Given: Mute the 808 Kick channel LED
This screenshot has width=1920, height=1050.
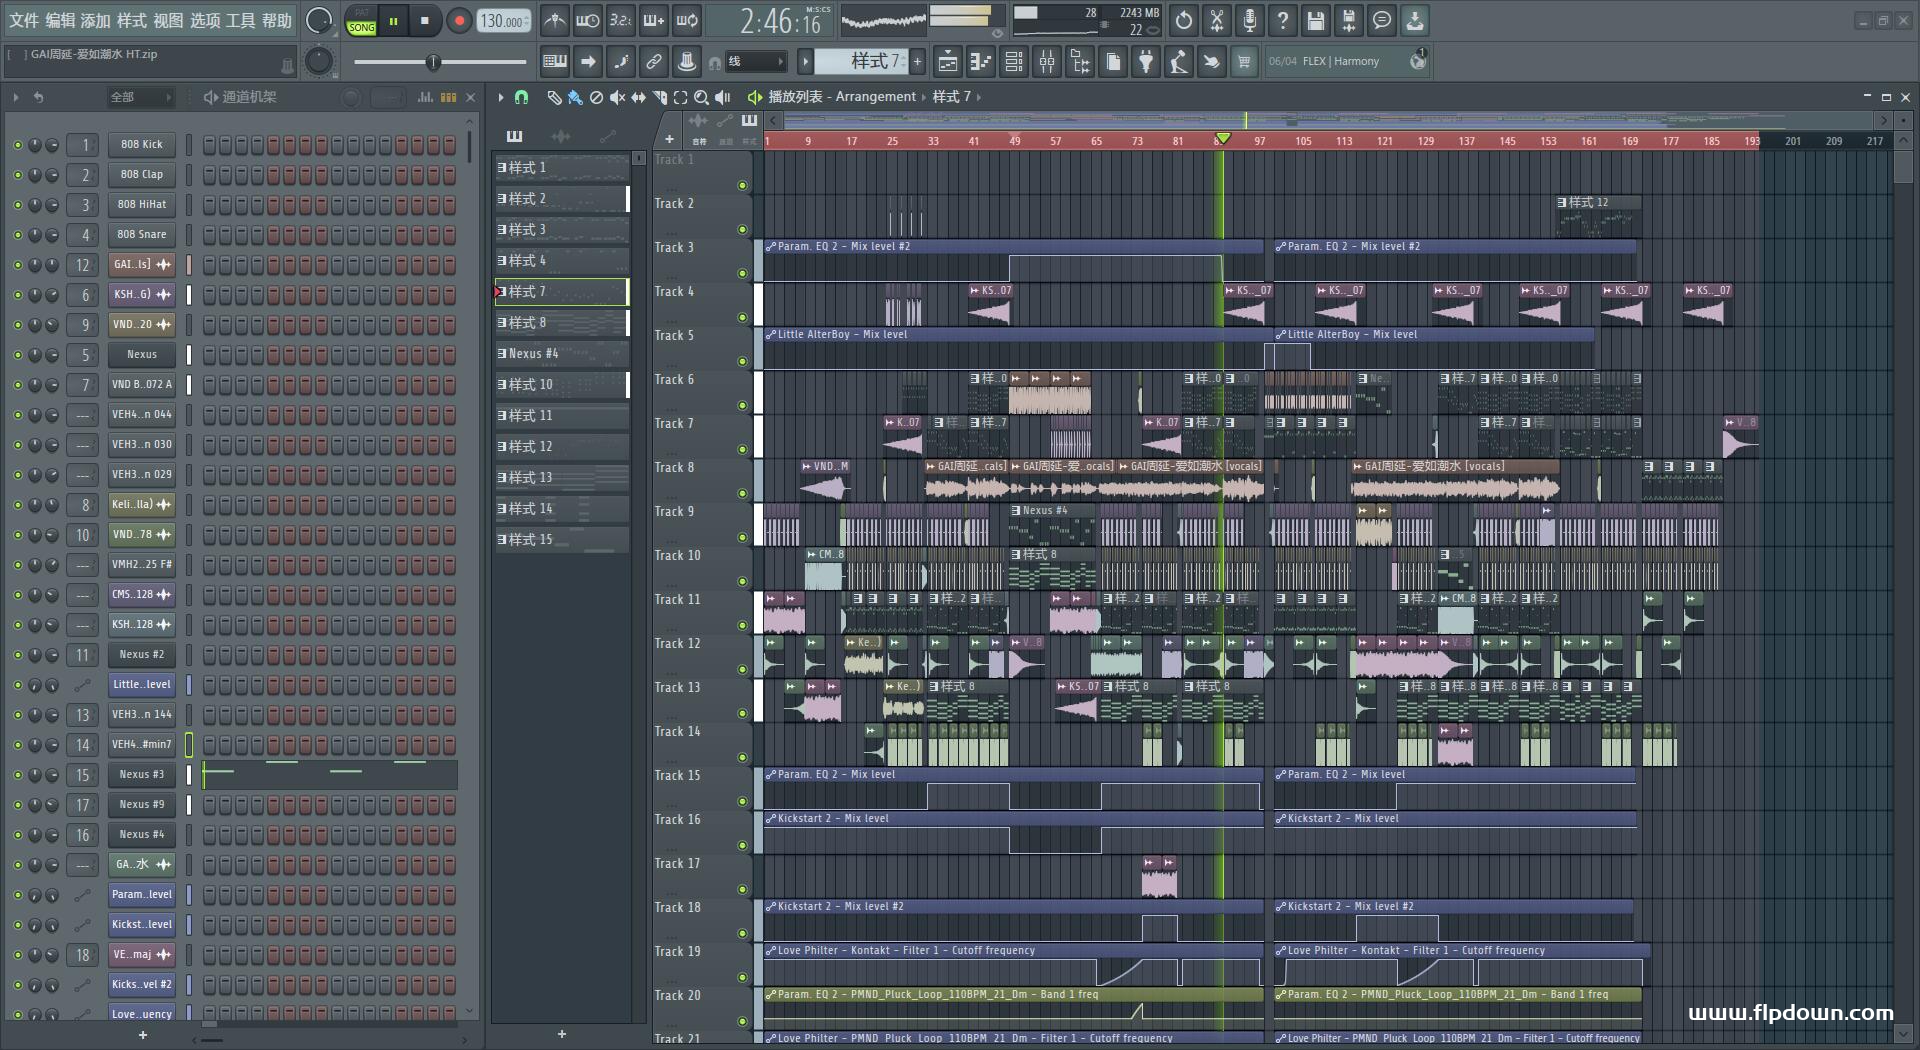Looking at the screenshot, I should point(17,145).
